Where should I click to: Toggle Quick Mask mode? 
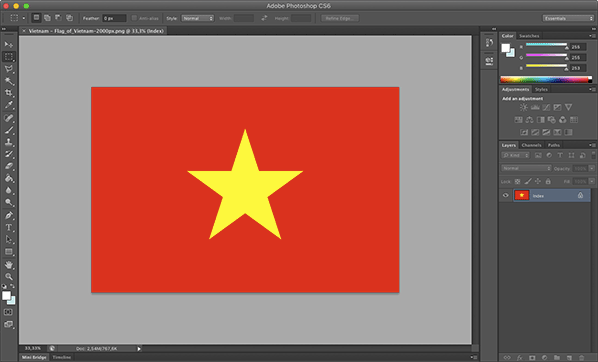(x=8, y=312)
